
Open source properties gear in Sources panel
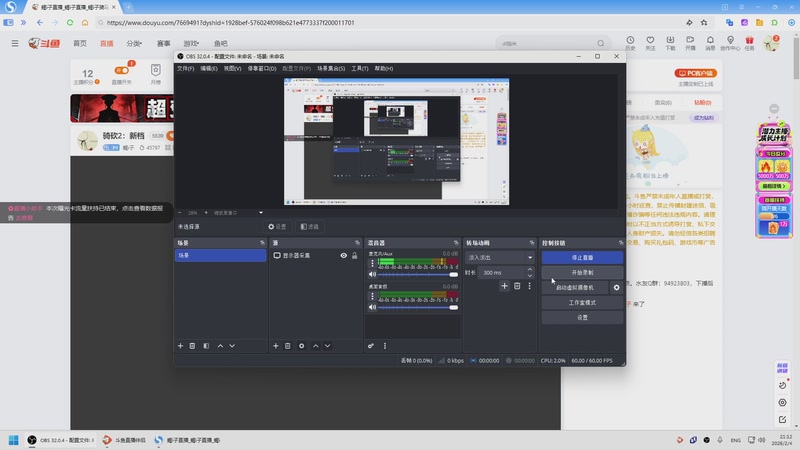[x=301, y=346]
